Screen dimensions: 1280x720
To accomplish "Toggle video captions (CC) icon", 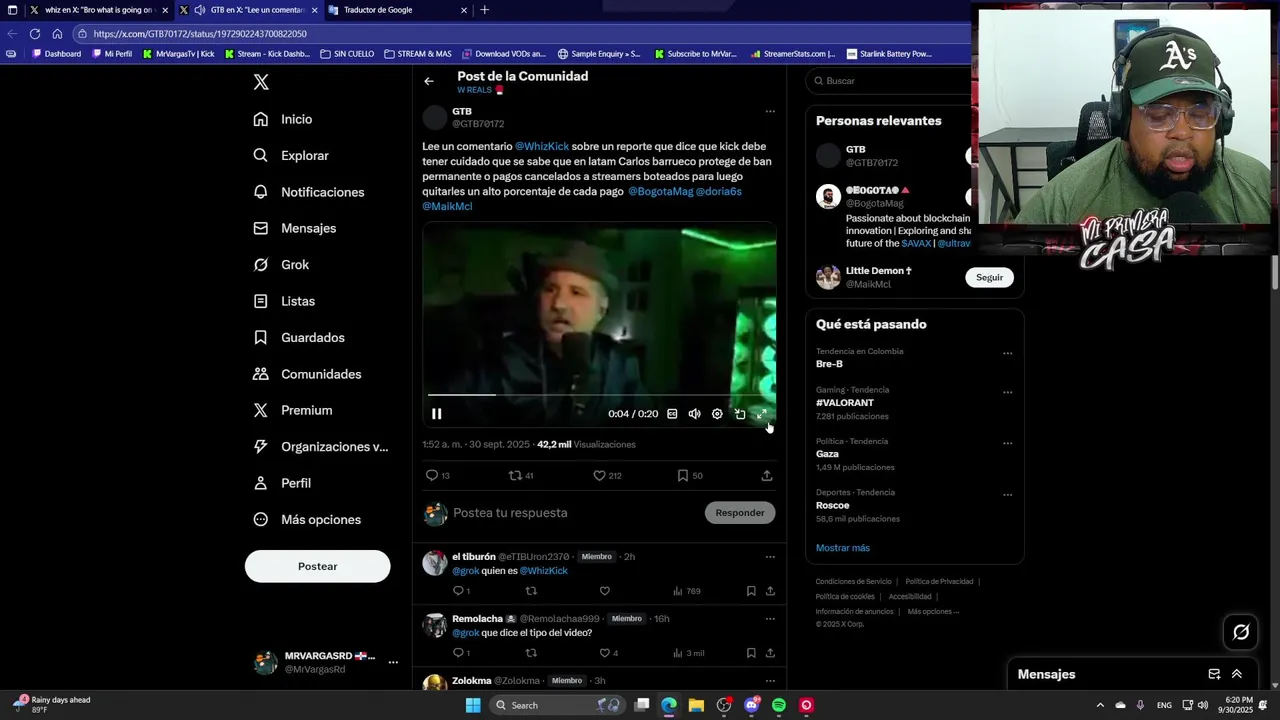I will [672, 414].
